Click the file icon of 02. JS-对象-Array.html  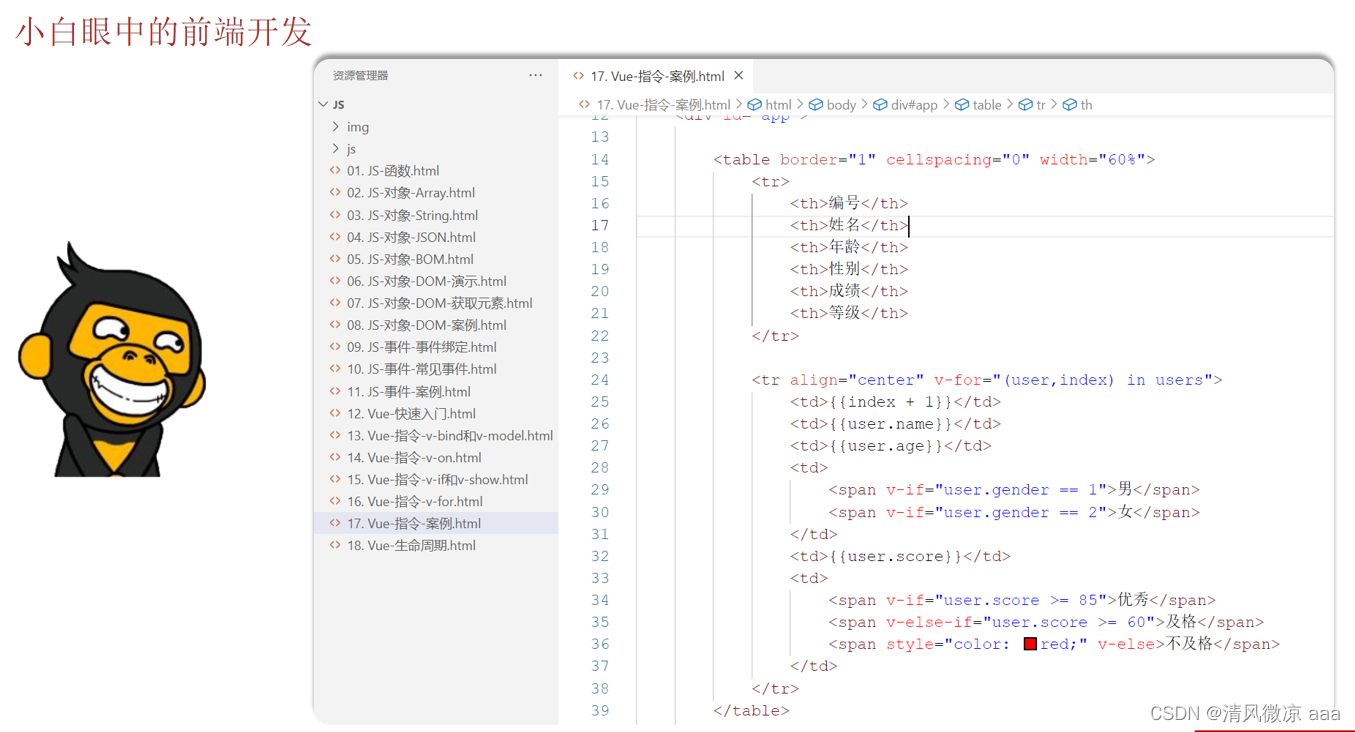coord(335,193)
